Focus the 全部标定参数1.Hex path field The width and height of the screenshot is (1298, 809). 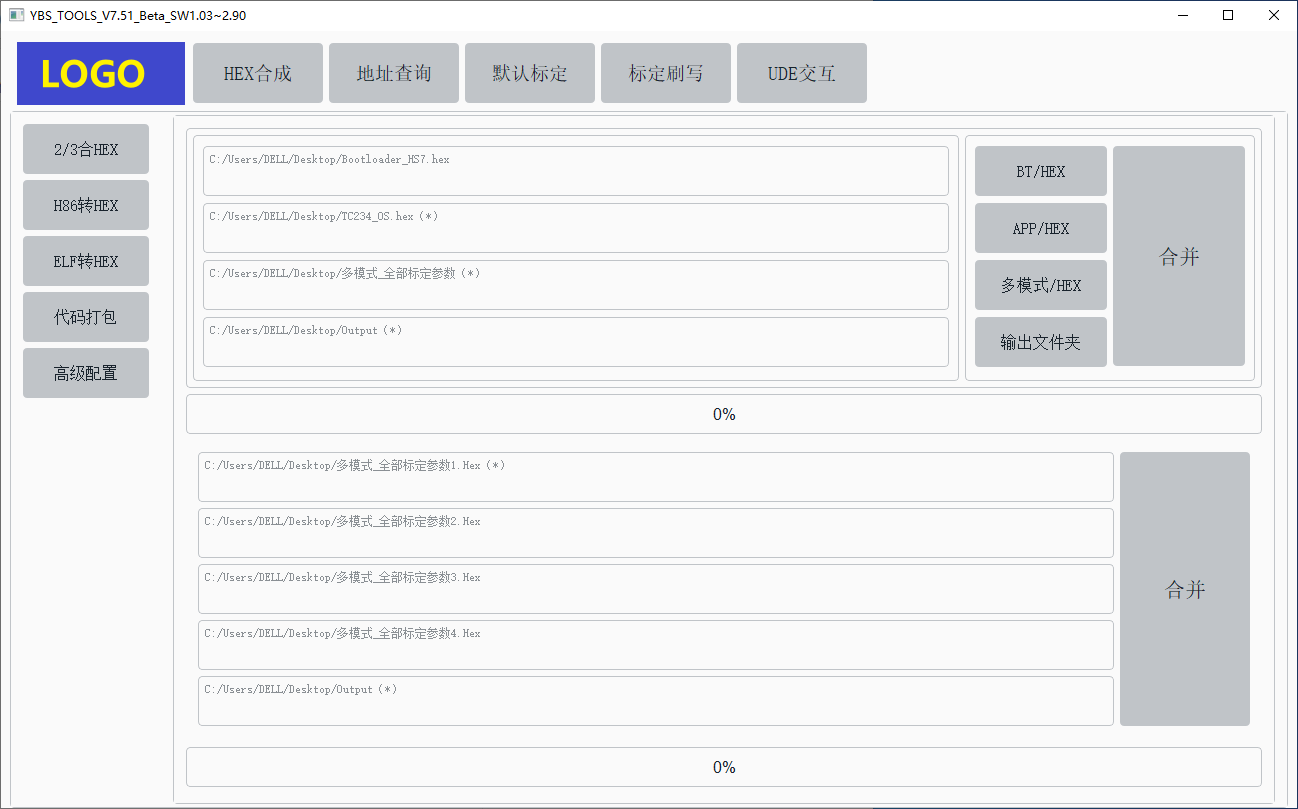click(656, 477)
